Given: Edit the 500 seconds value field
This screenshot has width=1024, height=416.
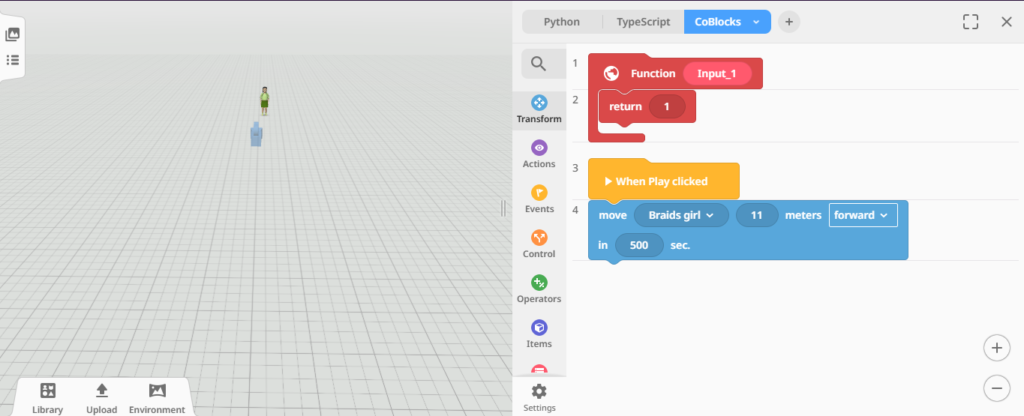Looking at the screenshot, I should pyautogui.click(x=639, y=246).
